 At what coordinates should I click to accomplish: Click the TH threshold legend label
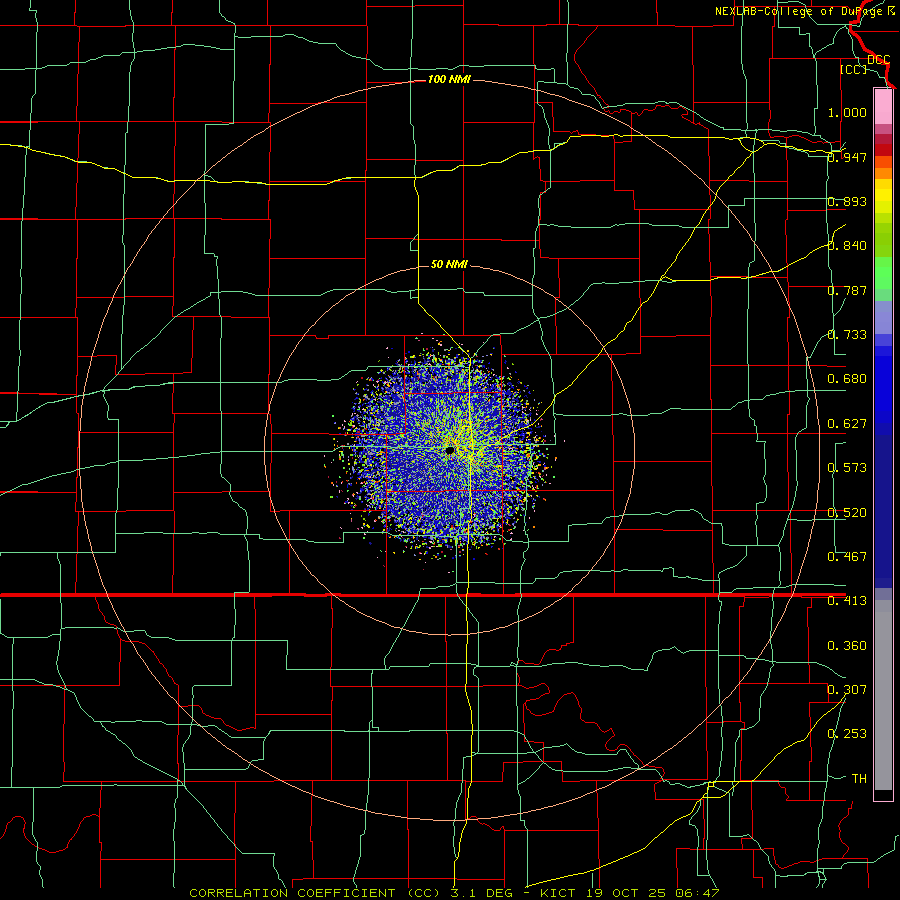[859, 779]
